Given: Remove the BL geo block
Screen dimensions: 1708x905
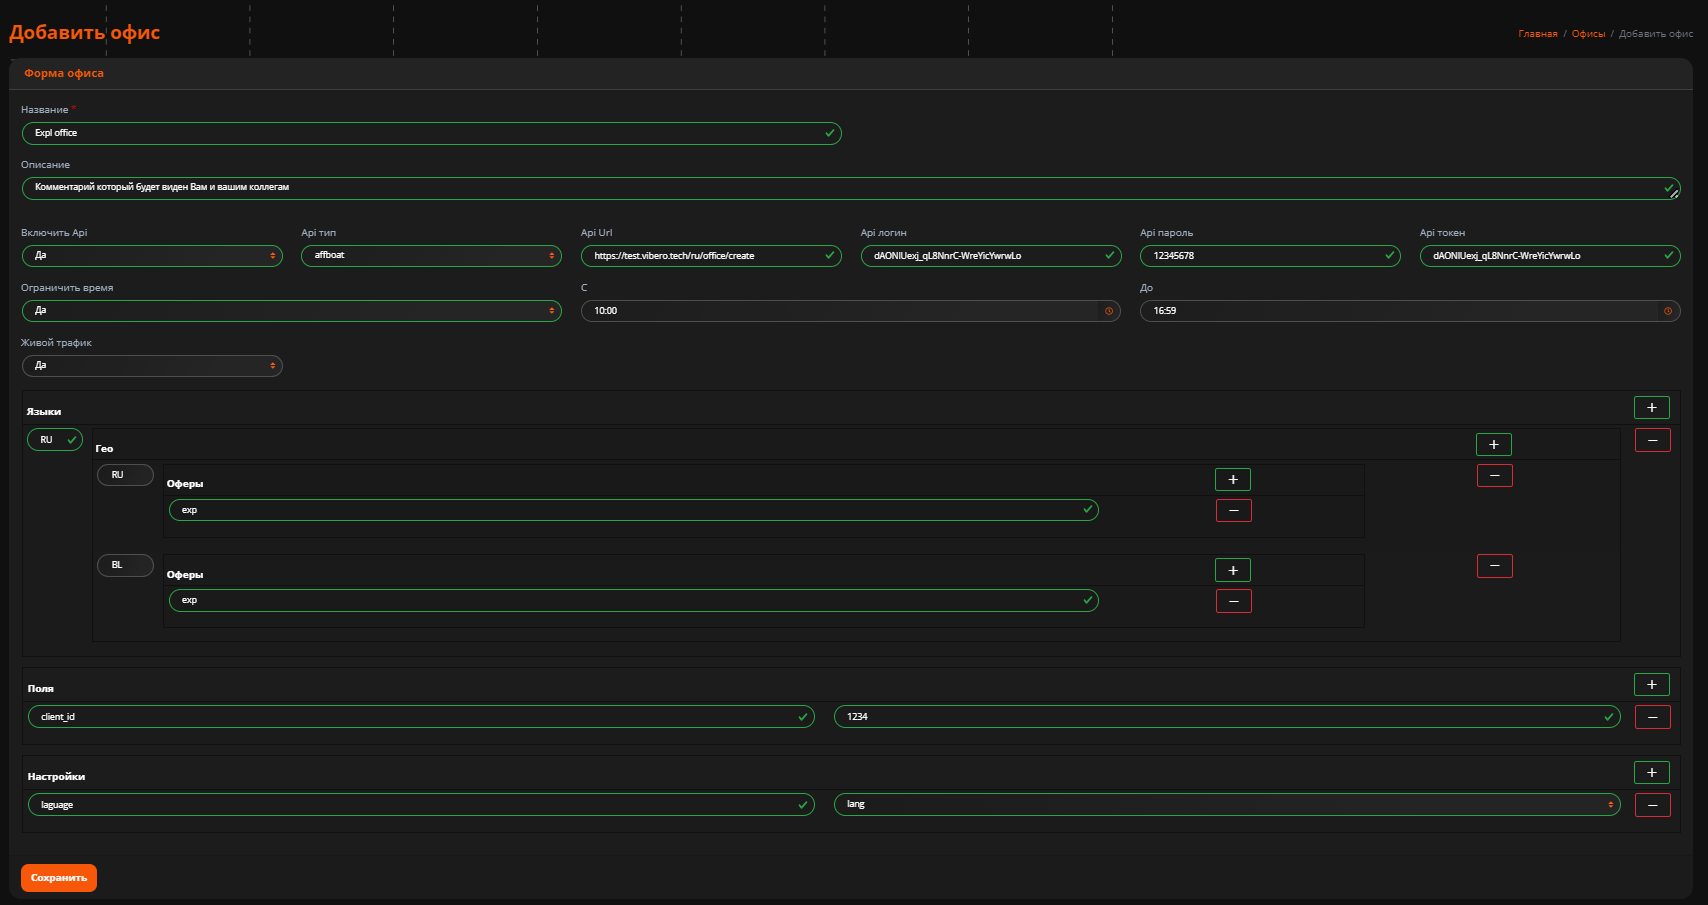Looking at the screenshot, I should tap(1494, 566).
